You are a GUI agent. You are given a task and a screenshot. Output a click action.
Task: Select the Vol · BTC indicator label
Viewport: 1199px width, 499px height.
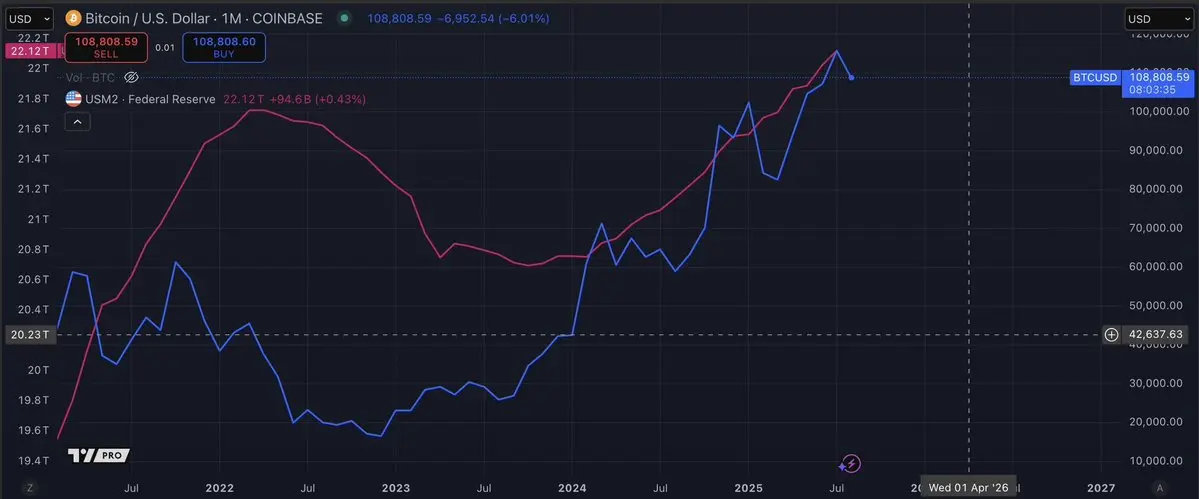click(89, 77)
